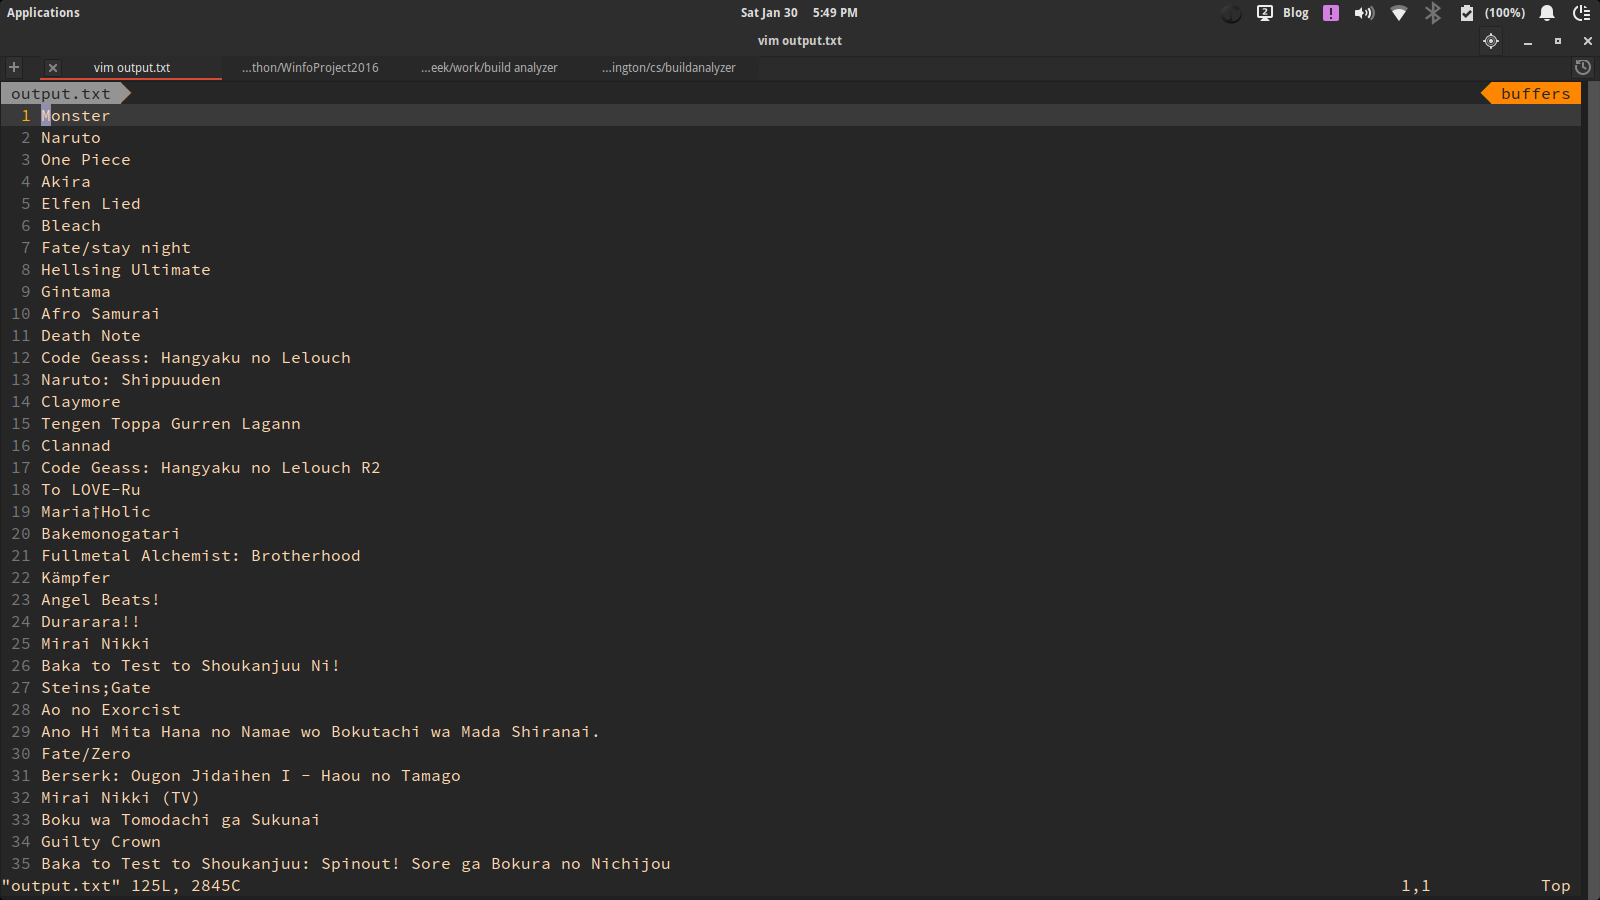1600x900 pixels.
Task: Place cursor on line Guilty Crown
Action: point(101,842)
